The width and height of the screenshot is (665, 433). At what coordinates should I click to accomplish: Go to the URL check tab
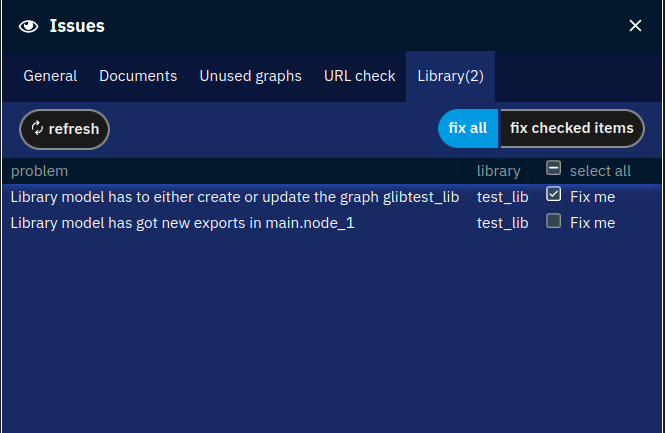360,76
